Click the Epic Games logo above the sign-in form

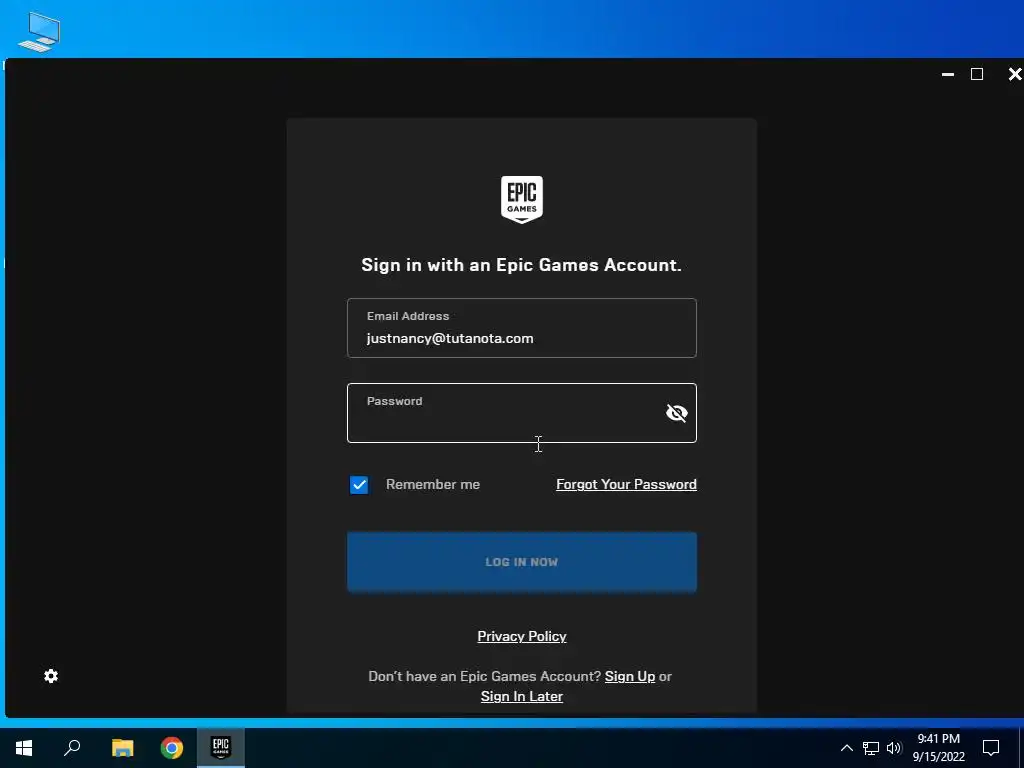point(522,199)
